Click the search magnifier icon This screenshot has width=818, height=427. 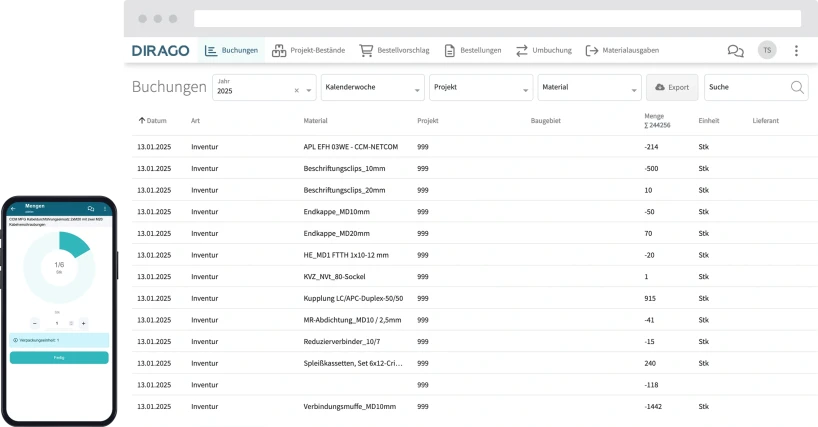pyautogui.click(x=797, y=87)
